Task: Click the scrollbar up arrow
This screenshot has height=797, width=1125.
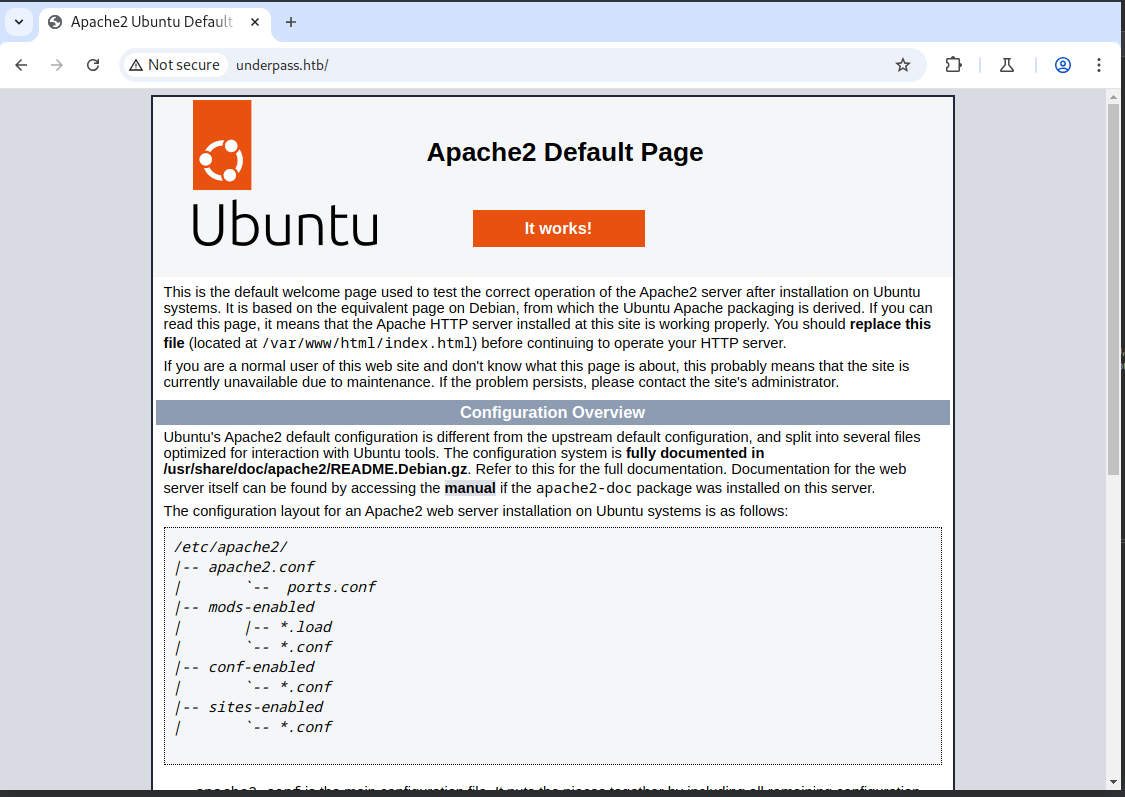Action: (x=1114, y=96)
